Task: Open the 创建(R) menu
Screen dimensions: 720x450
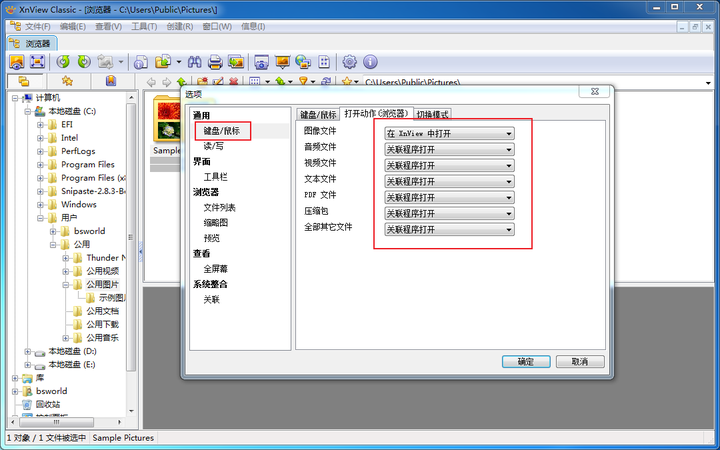Action: click(180, 27)
